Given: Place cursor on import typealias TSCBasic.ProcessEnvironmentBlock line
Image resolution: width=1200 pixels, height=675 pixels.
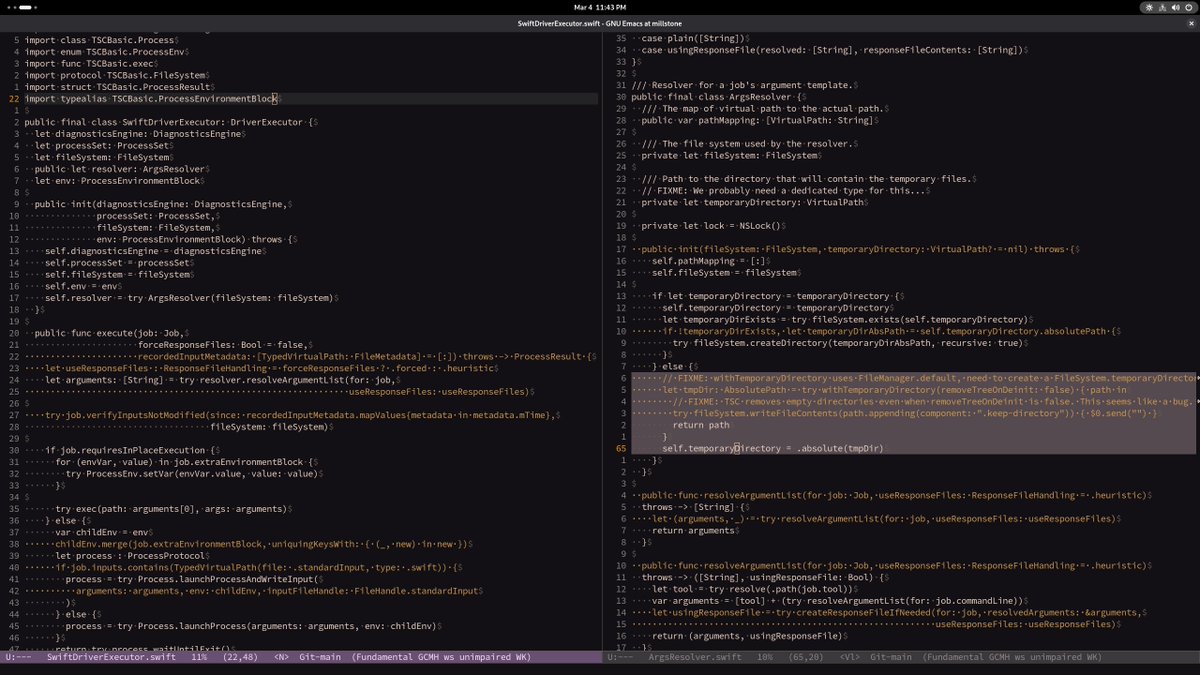Looking at the screenshot, I should [153, 99].
